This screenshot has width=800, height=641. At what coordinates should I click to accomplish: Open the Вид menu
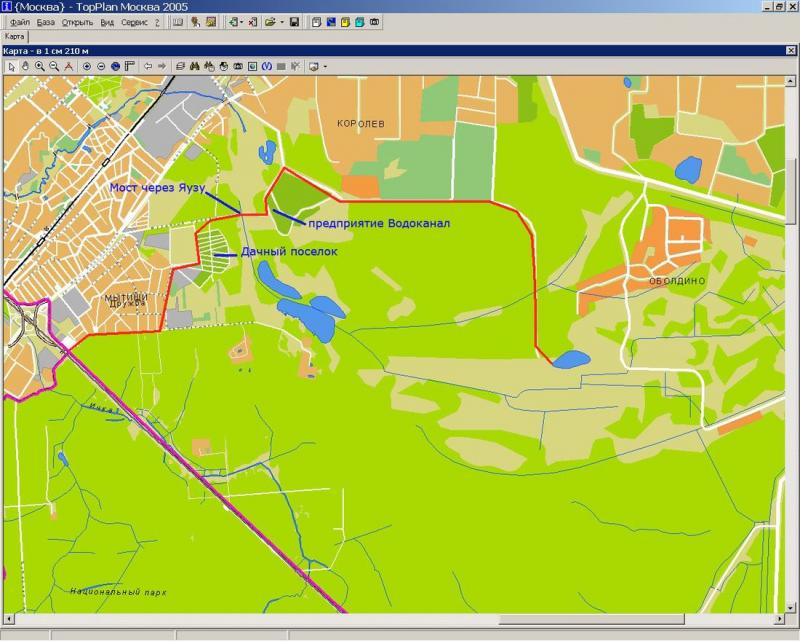tap(107, 22)
